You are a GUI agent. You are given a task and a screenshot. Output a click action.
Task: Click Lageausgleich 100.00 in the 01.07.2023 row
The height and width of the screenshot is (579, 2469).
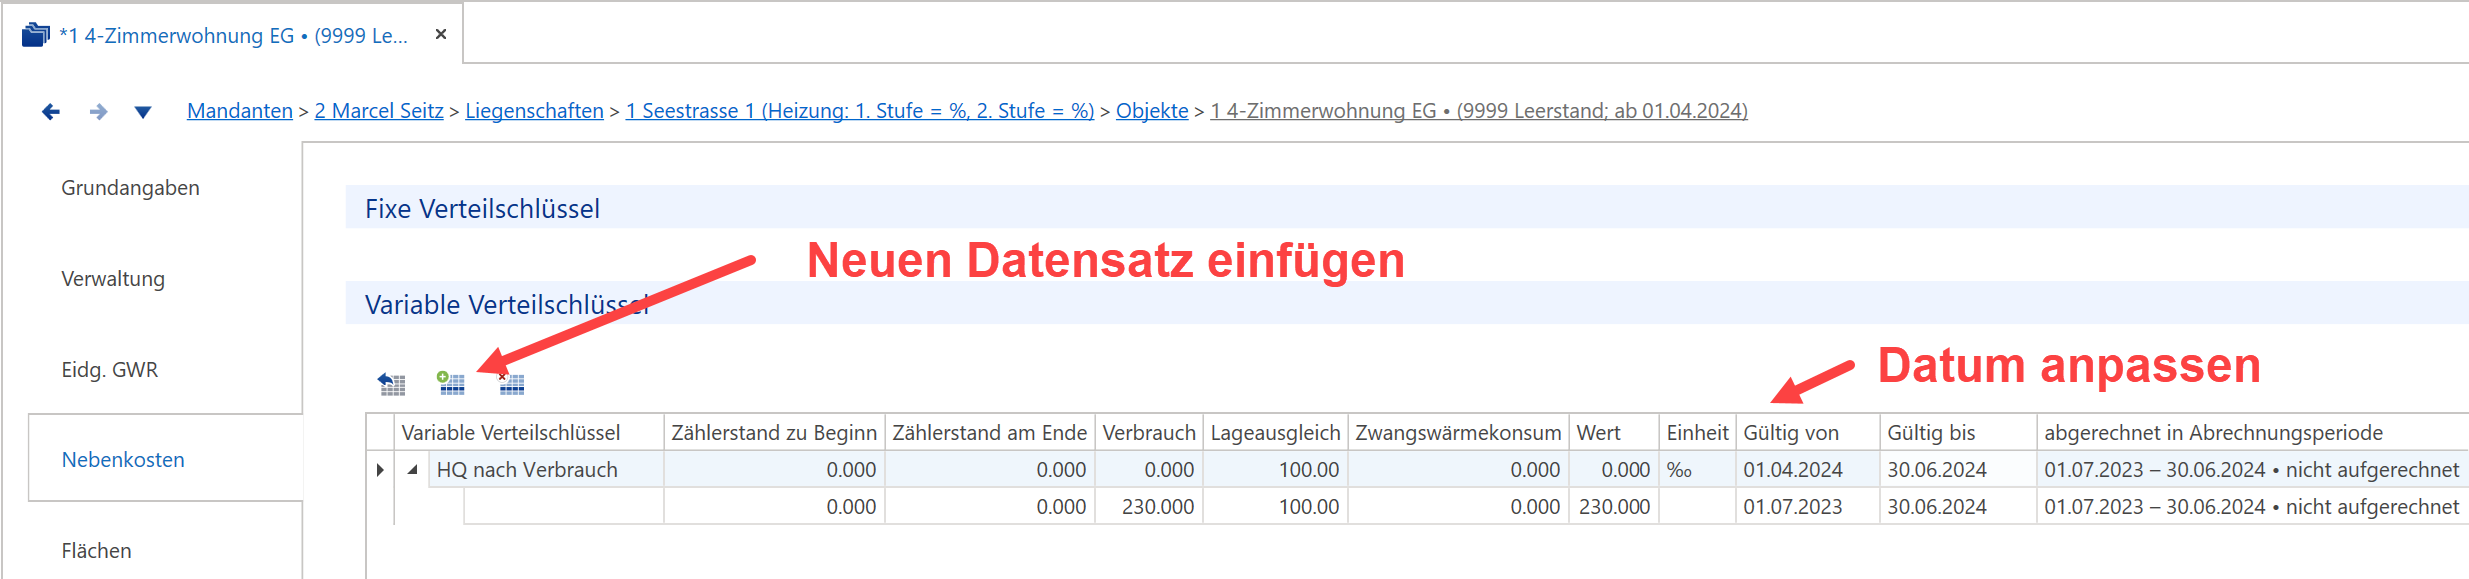[1275, 506]
